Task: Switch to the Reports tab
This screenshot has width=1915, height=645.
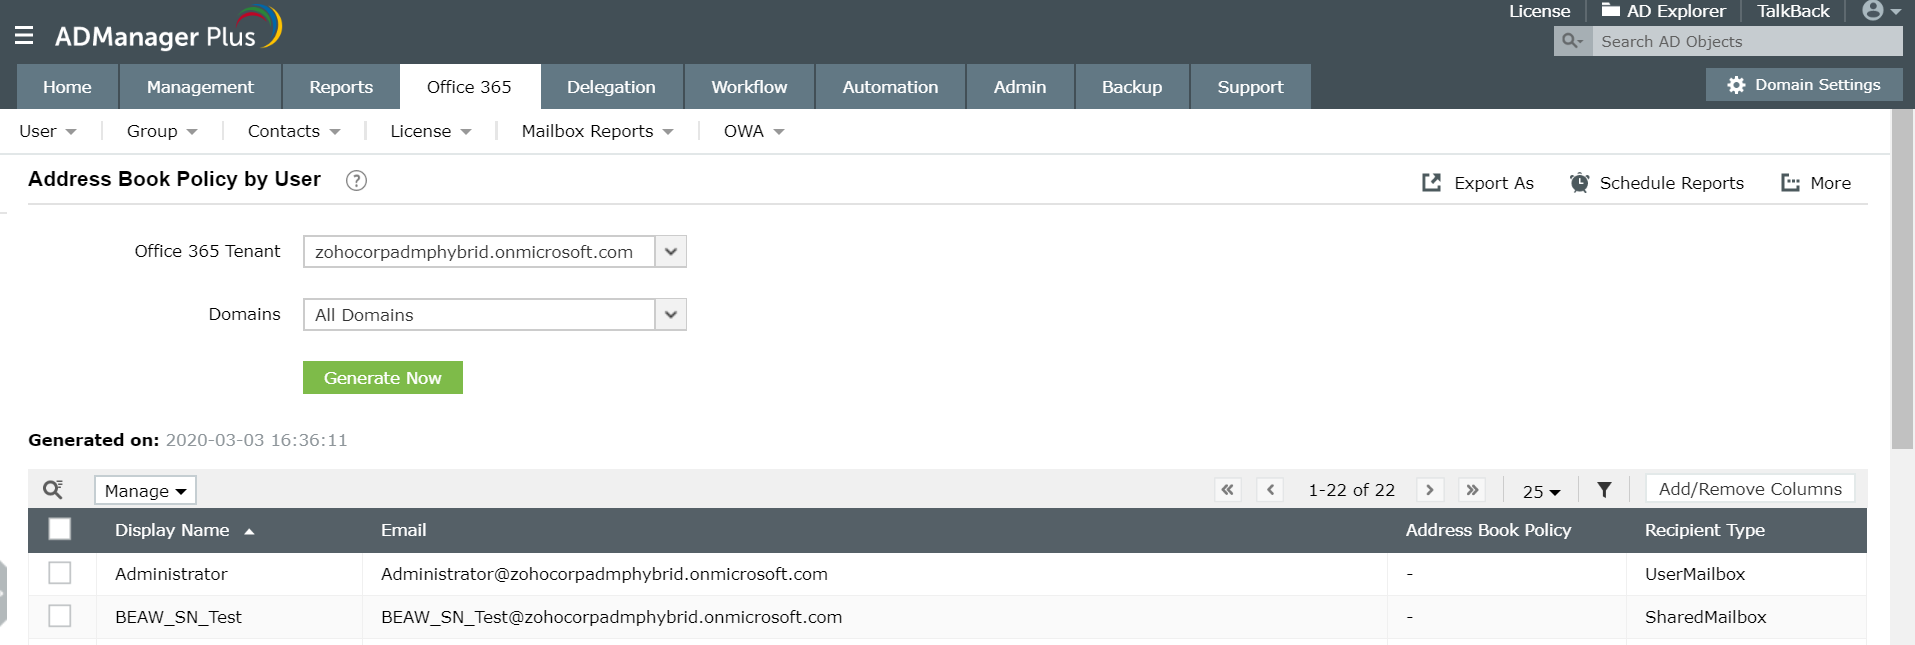Action: click(341, 87)
